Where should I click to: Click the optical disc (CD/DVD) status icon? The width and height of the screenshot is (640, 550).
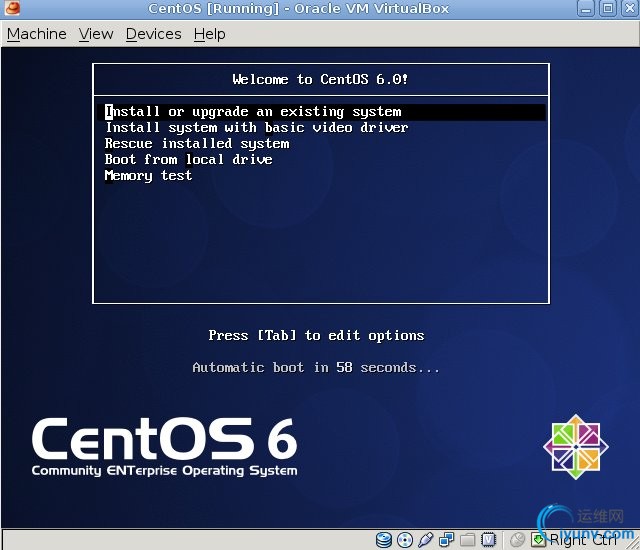(404, 540)
